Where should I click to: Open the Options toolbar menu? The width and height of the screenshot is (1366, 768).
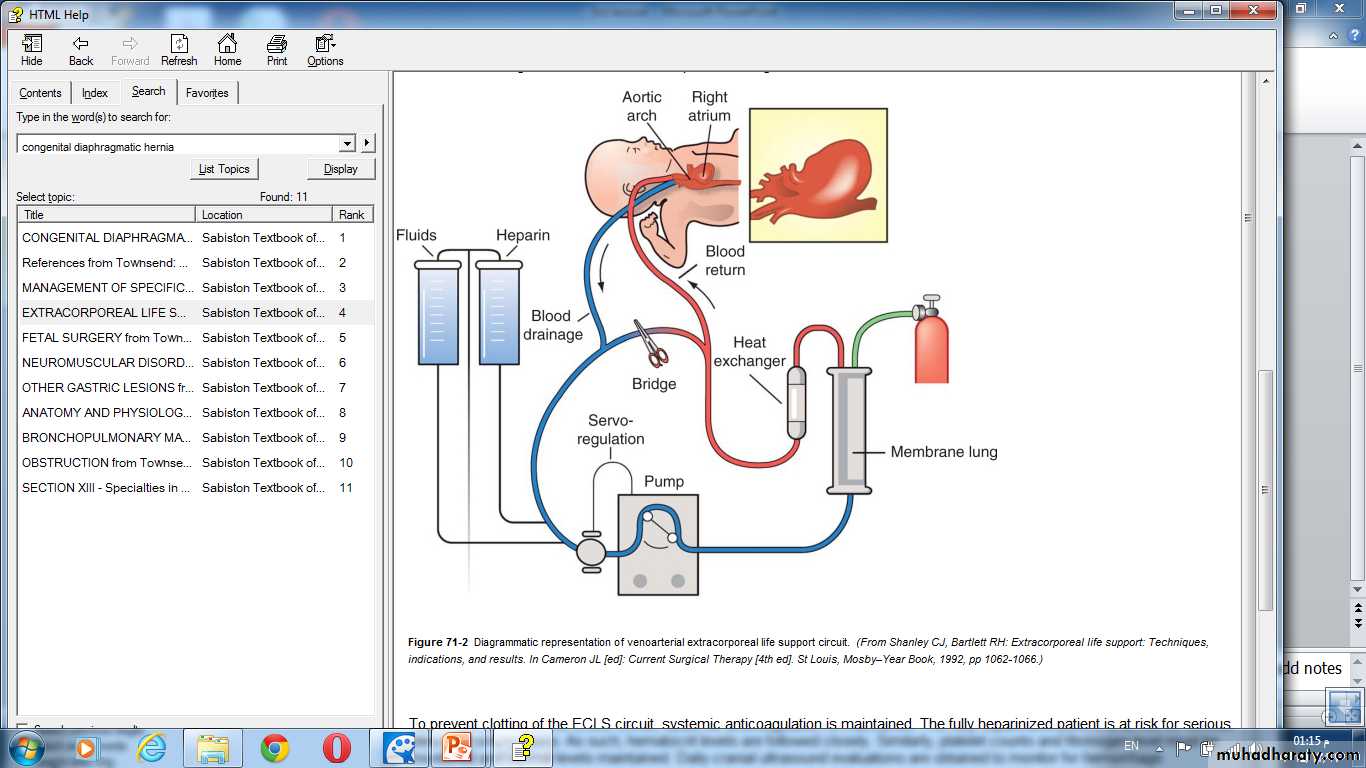pyautogui.click(x=325, y=50)
